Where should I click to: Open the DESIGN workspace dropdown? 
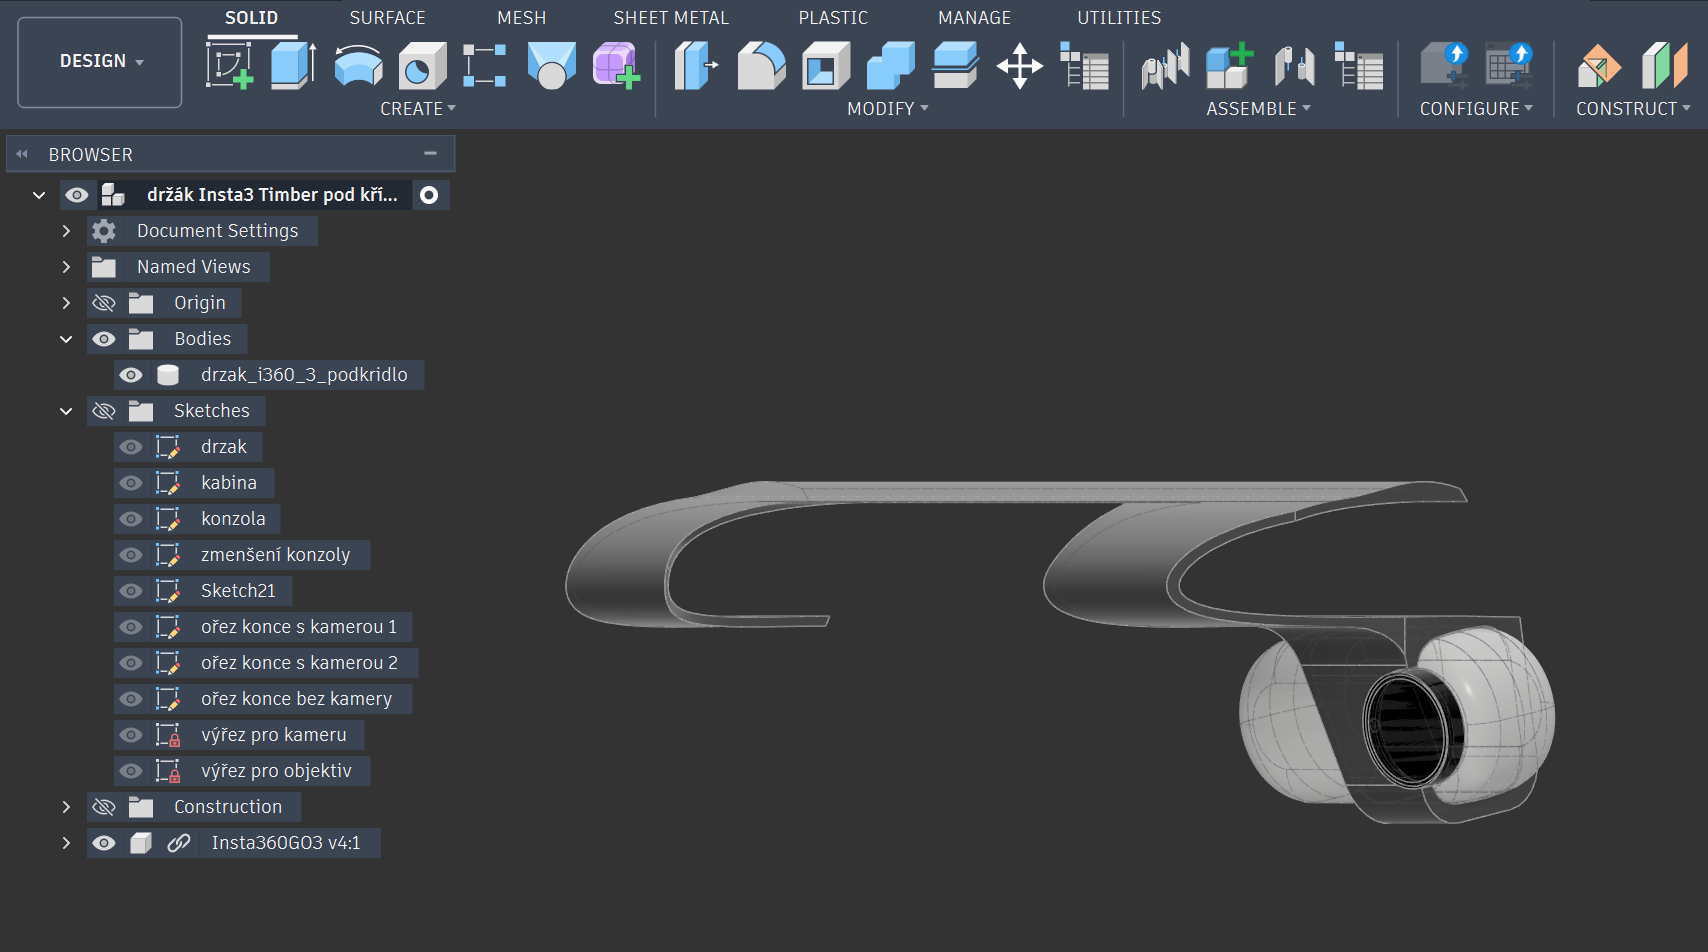click(x=100, y=61)
